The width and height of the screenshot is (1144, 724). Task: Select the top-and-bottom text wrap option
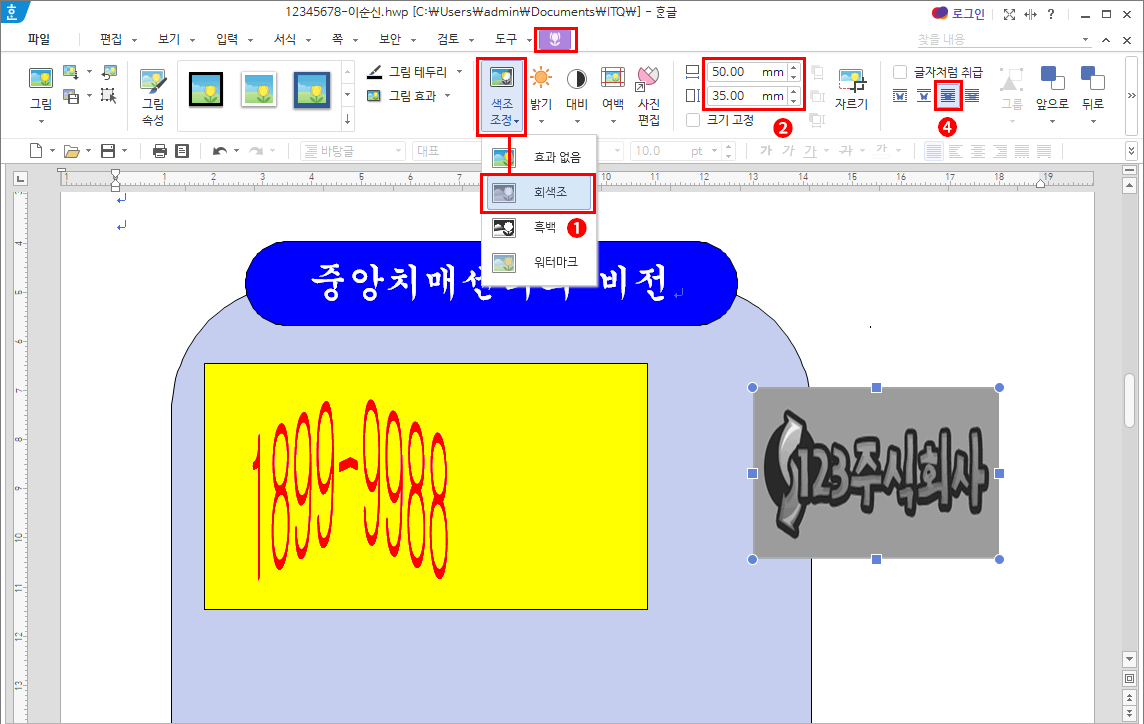(x=924, y=96)
